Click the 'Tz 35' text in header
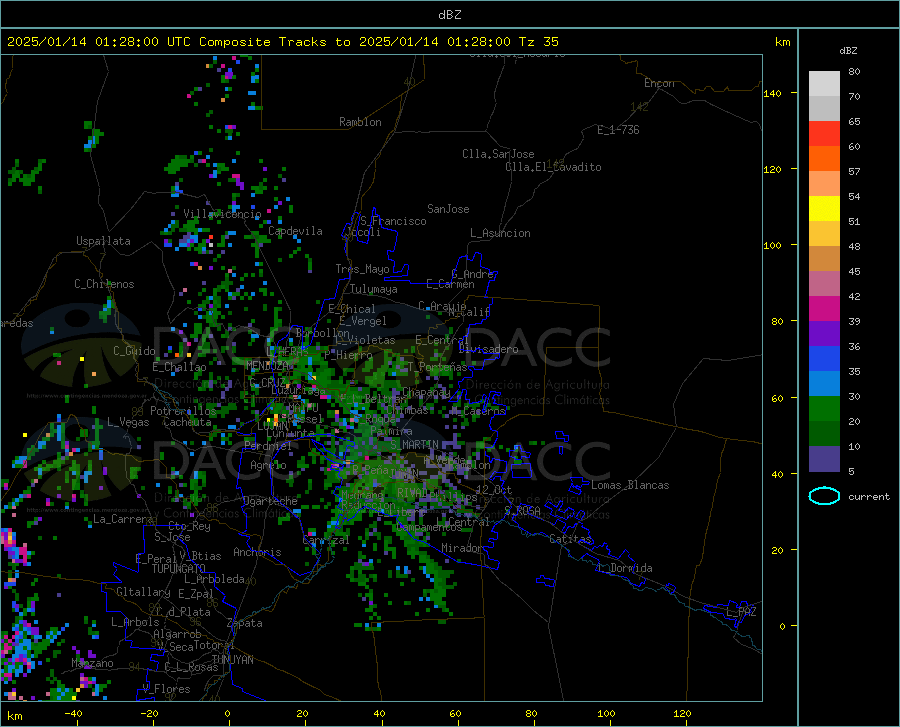900x727 pixels. 538,42
